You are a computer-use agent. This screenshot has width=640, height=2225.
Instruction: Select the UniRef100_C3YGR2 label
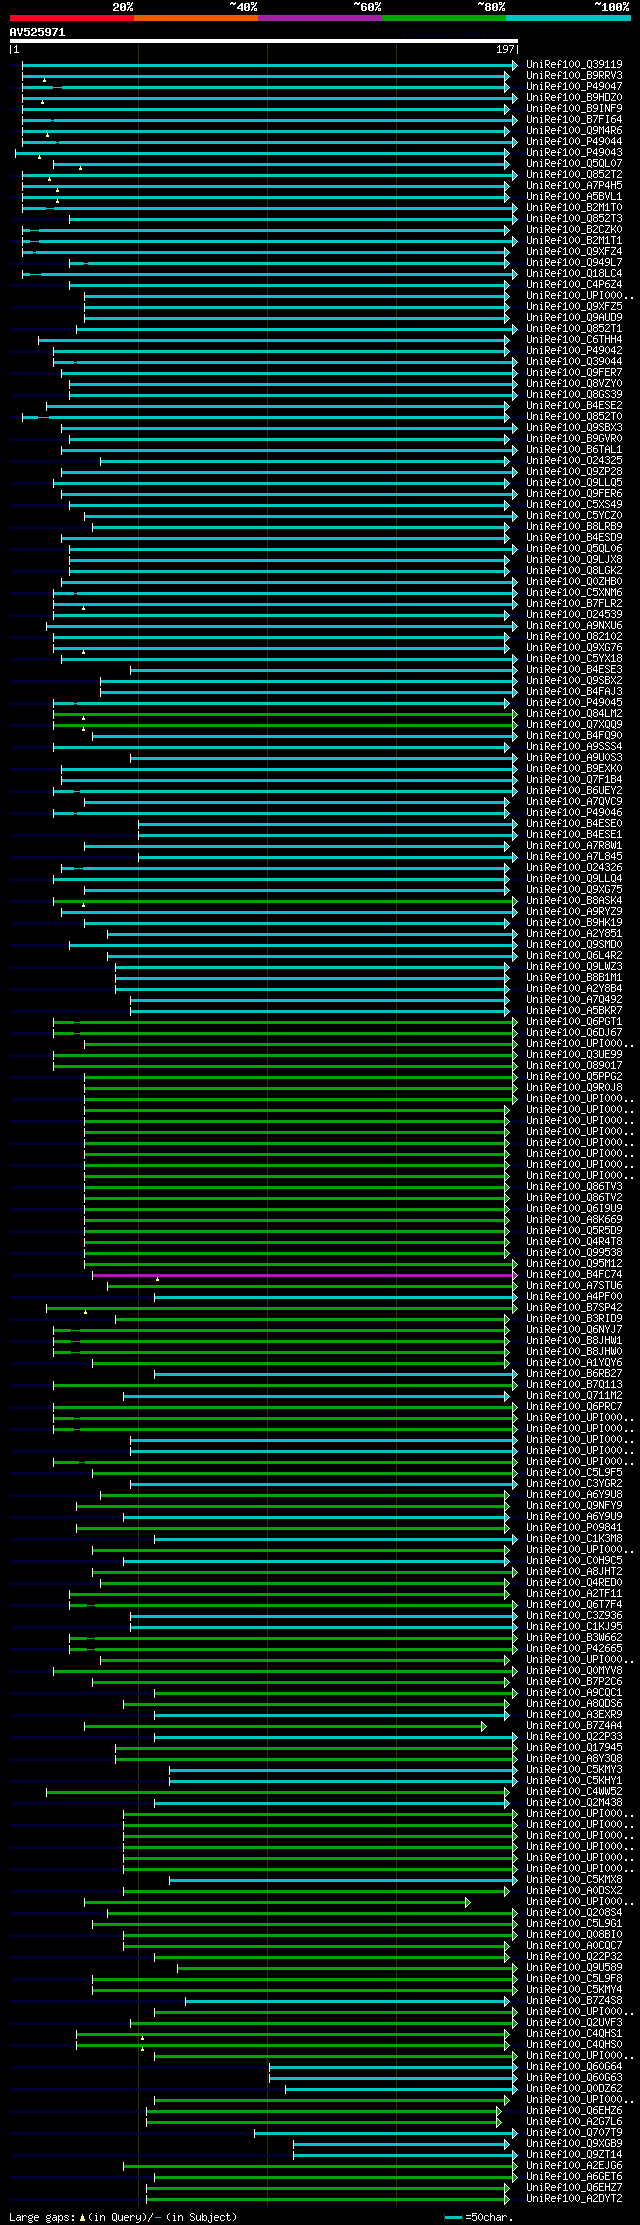point(574,1484)
